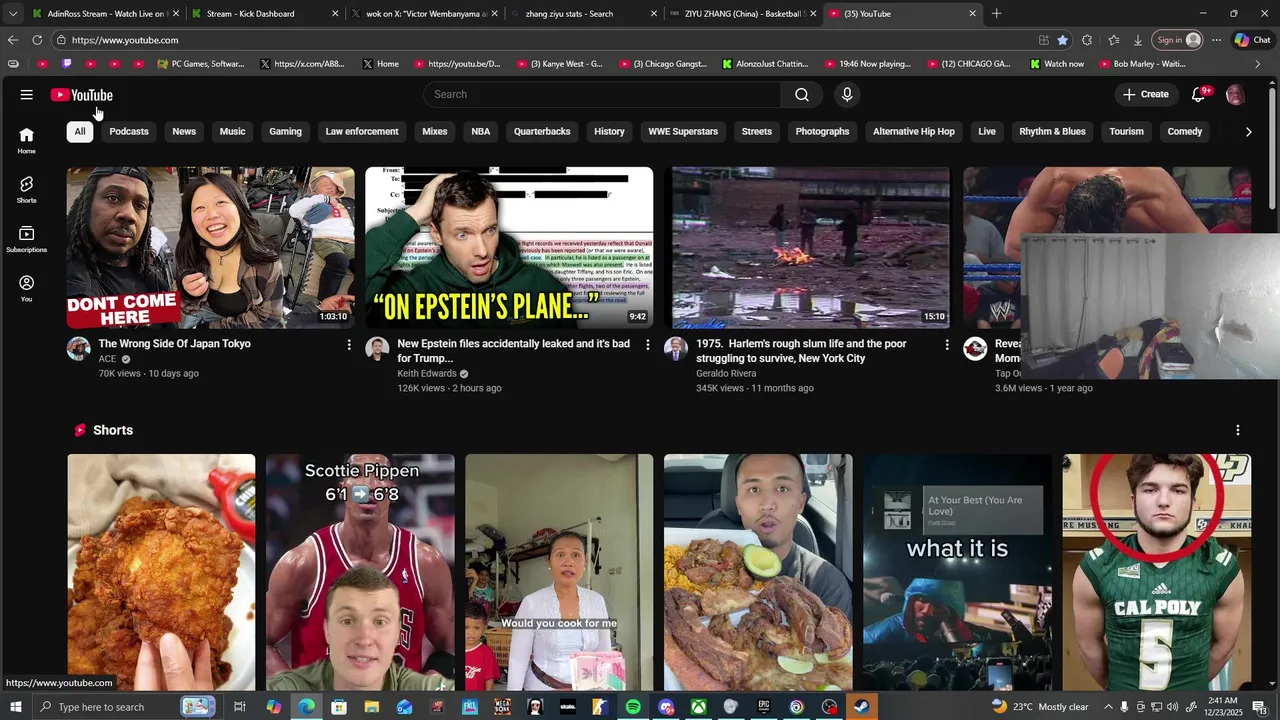Open Copilot Chat in the browser
This screenshot has height=720, width=1280.
pos(1252,40)
